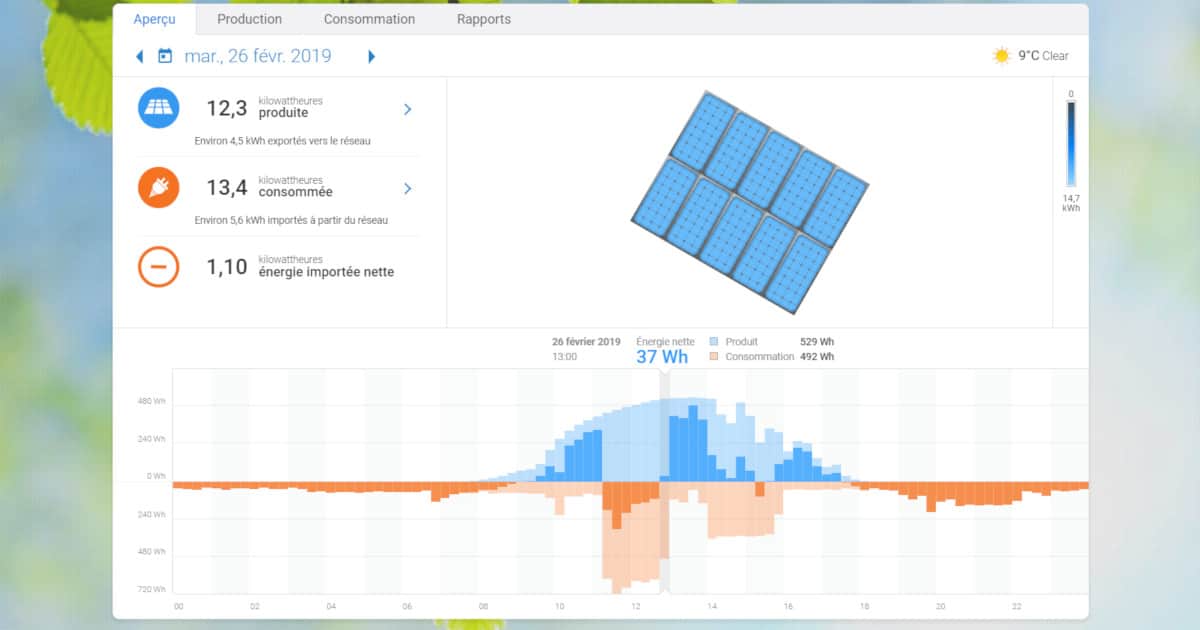This screenshot has width=1200, height=630.
Task: Go to next day with right arrow
Action: click(x=372, y=56)
